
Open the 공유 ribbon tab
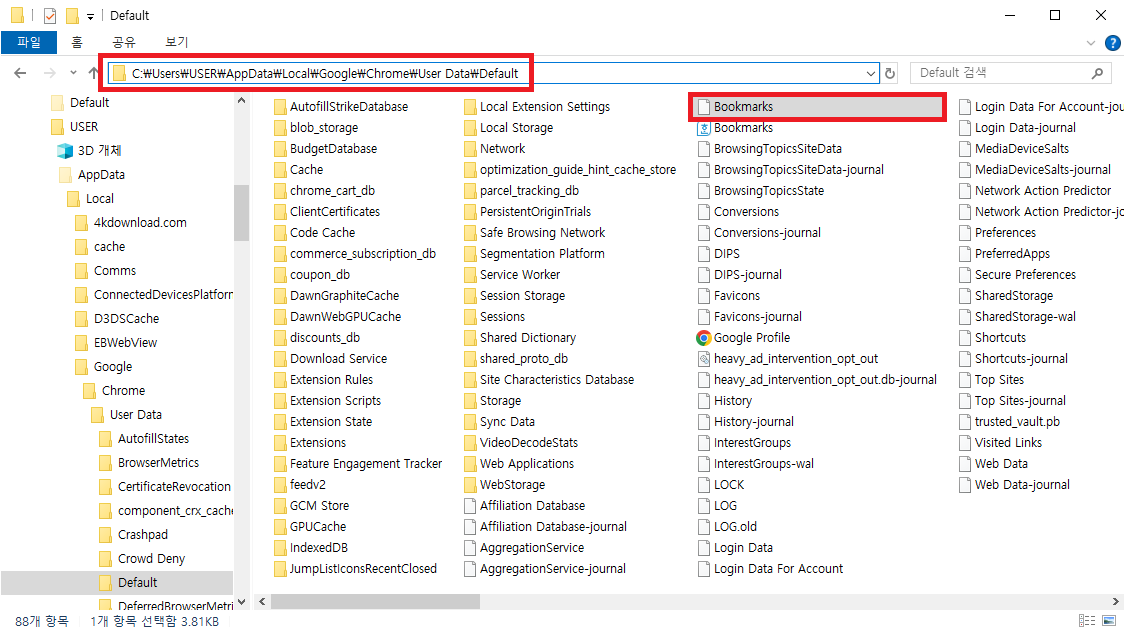(124, 42)
